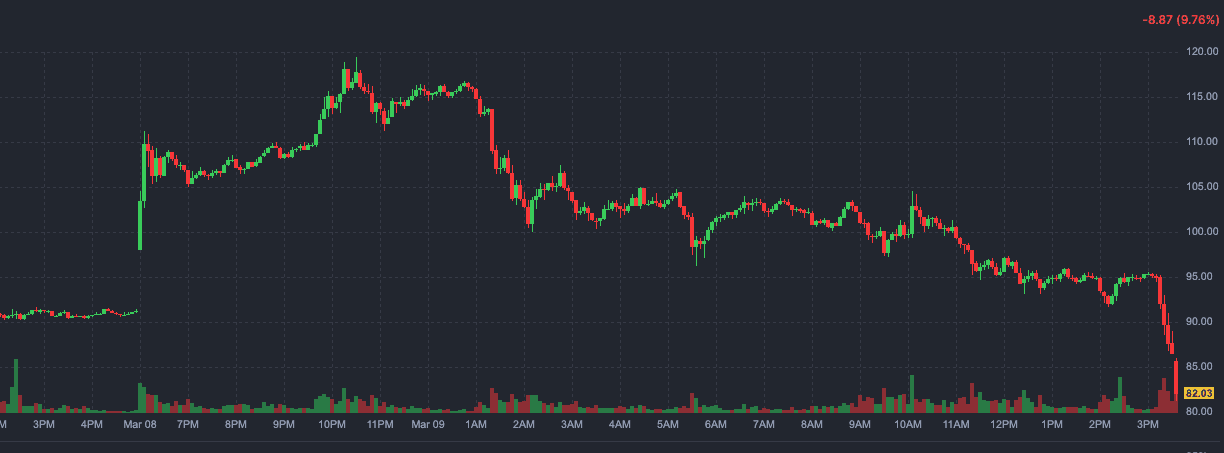This screenshot has width=1224, height=453.
Task: Click the 4PM time axis label
Action: [x=91, y=425]
